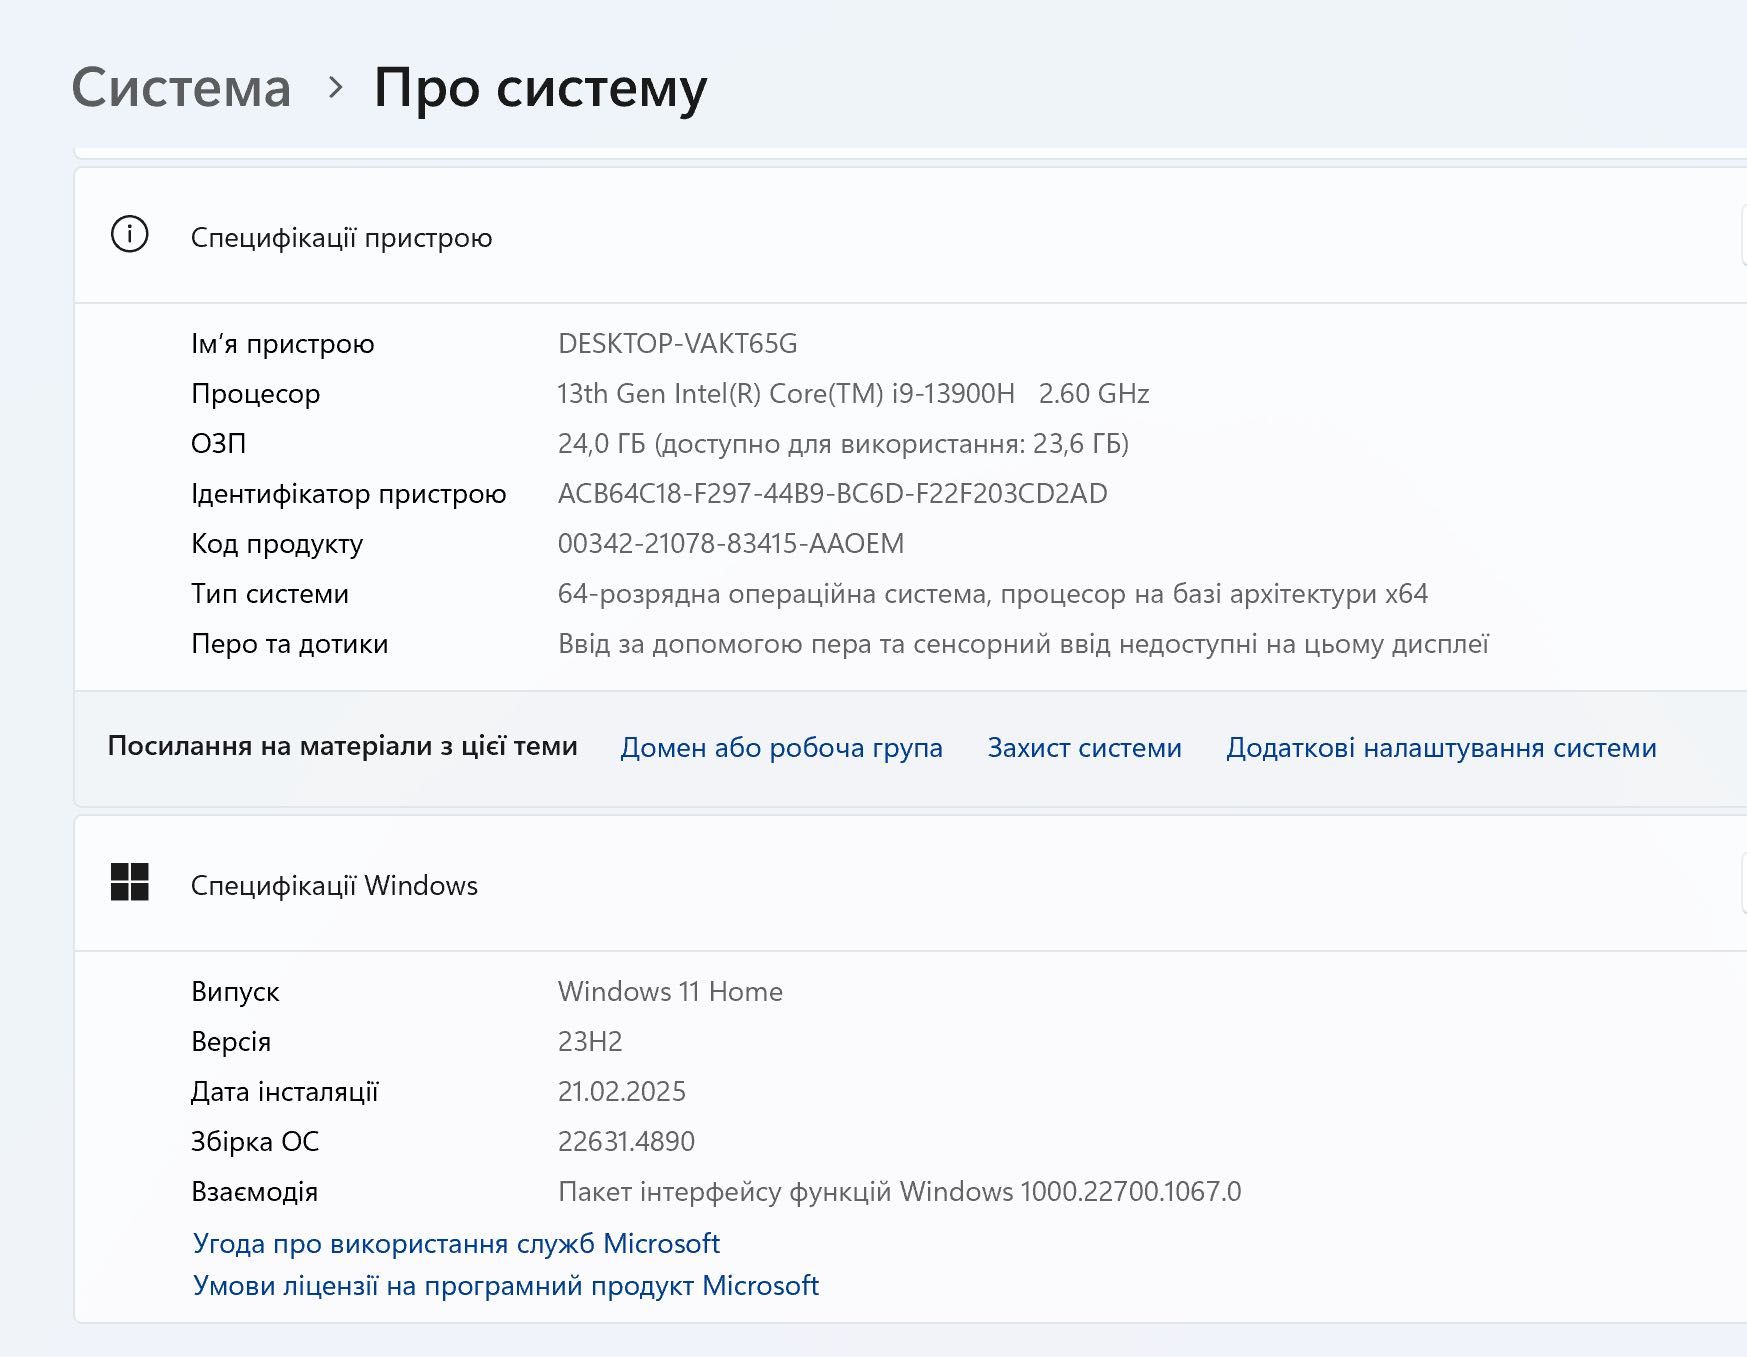Viewport: 1747px width, 1357px height.
Task: Click the breadcrumb chevron separator
Action: coord(336,89)
